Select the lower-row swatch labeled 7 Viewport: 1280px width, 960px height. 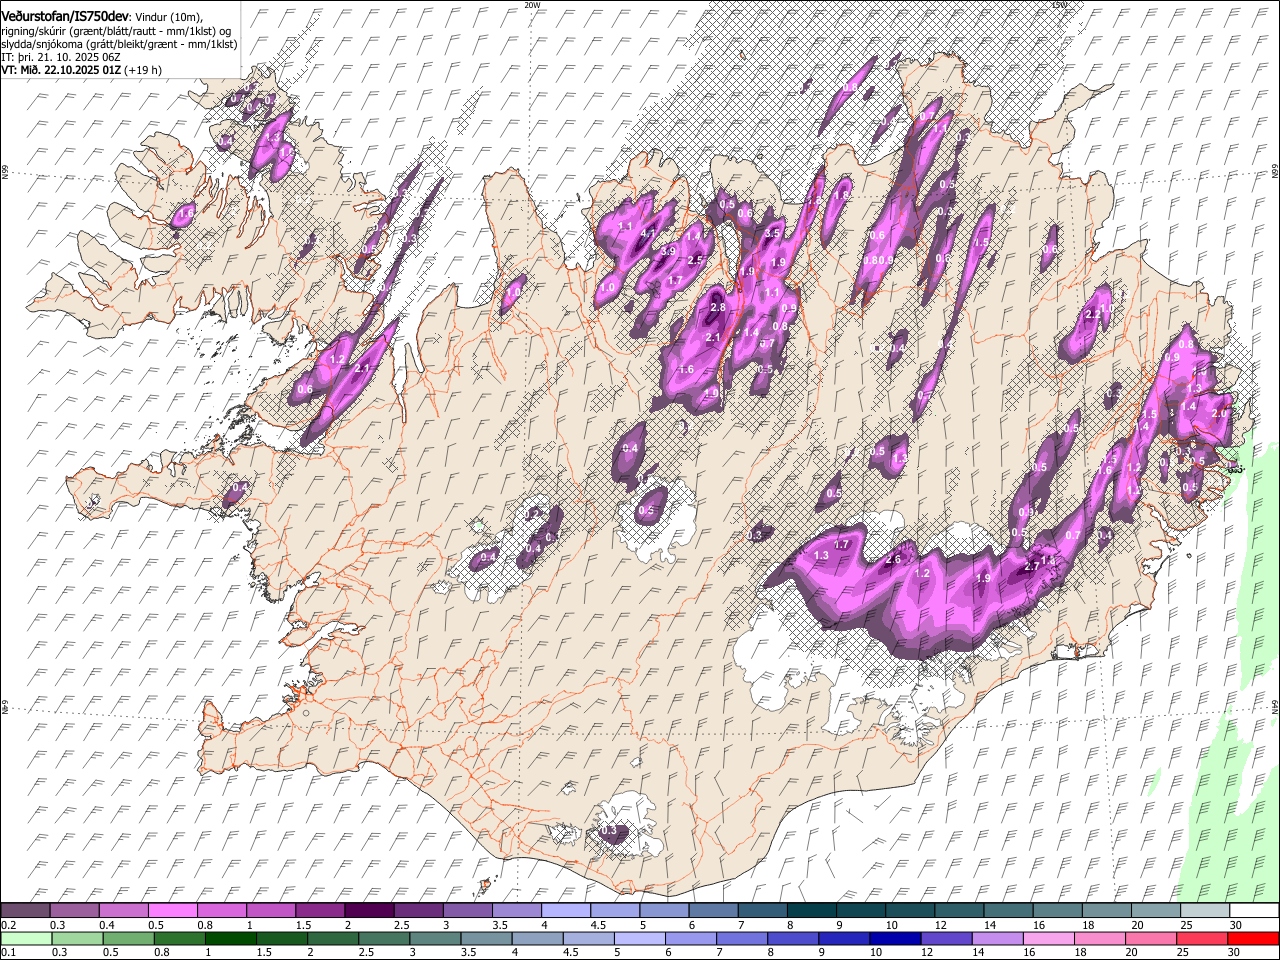(741, 939)
